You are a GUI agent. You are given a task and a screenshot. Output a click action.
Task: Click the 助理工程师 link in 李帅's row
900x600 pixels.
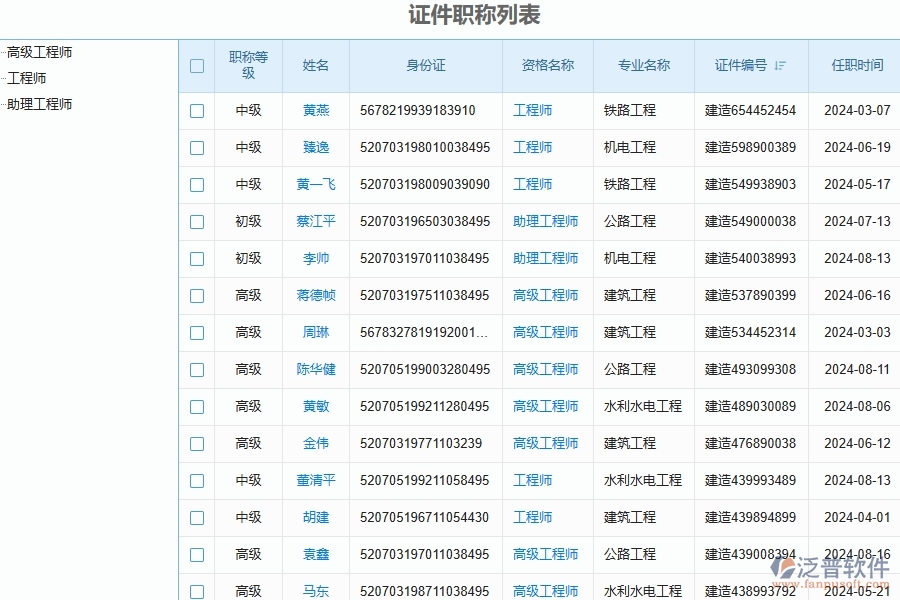click(x=546, y=258)
